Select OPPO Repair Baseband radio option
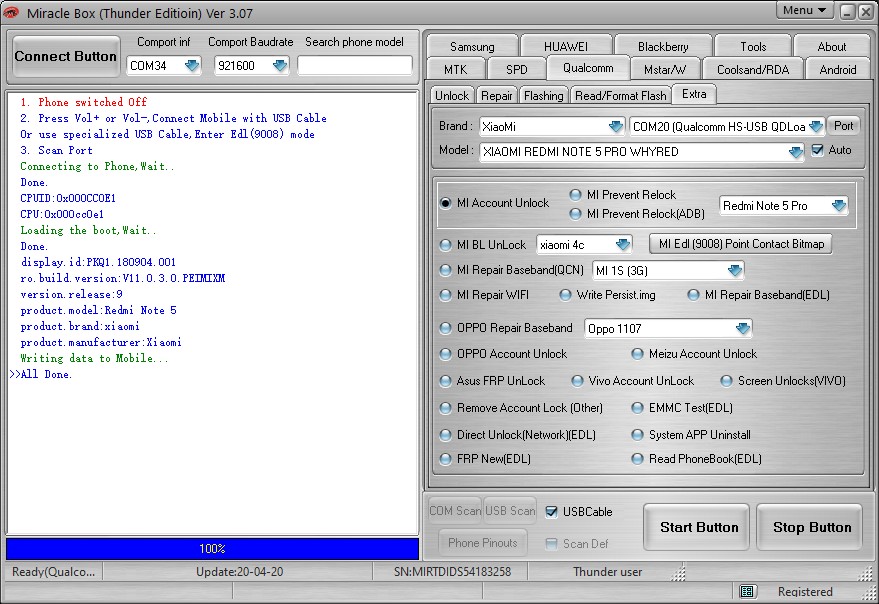This screenshot has width=879, height=604. (x=446, y=328)
